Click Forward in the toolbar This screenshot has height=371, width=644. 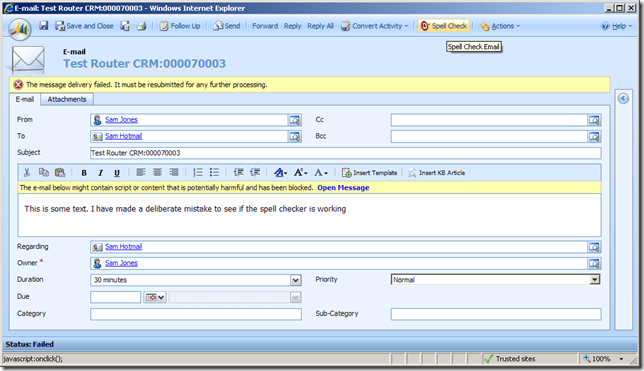coord(265,26)
